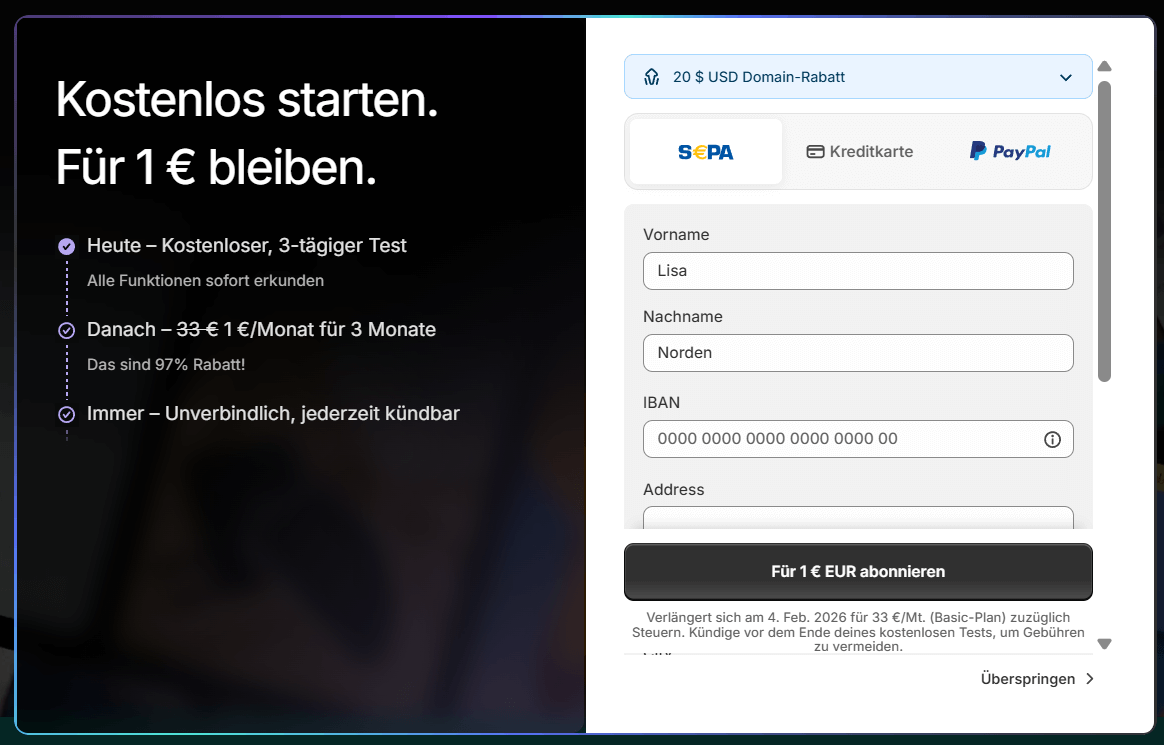The width and height of the screenshot is (1164, 745).
Task: Click the info icon in IBAN field
Action: 1052,439
